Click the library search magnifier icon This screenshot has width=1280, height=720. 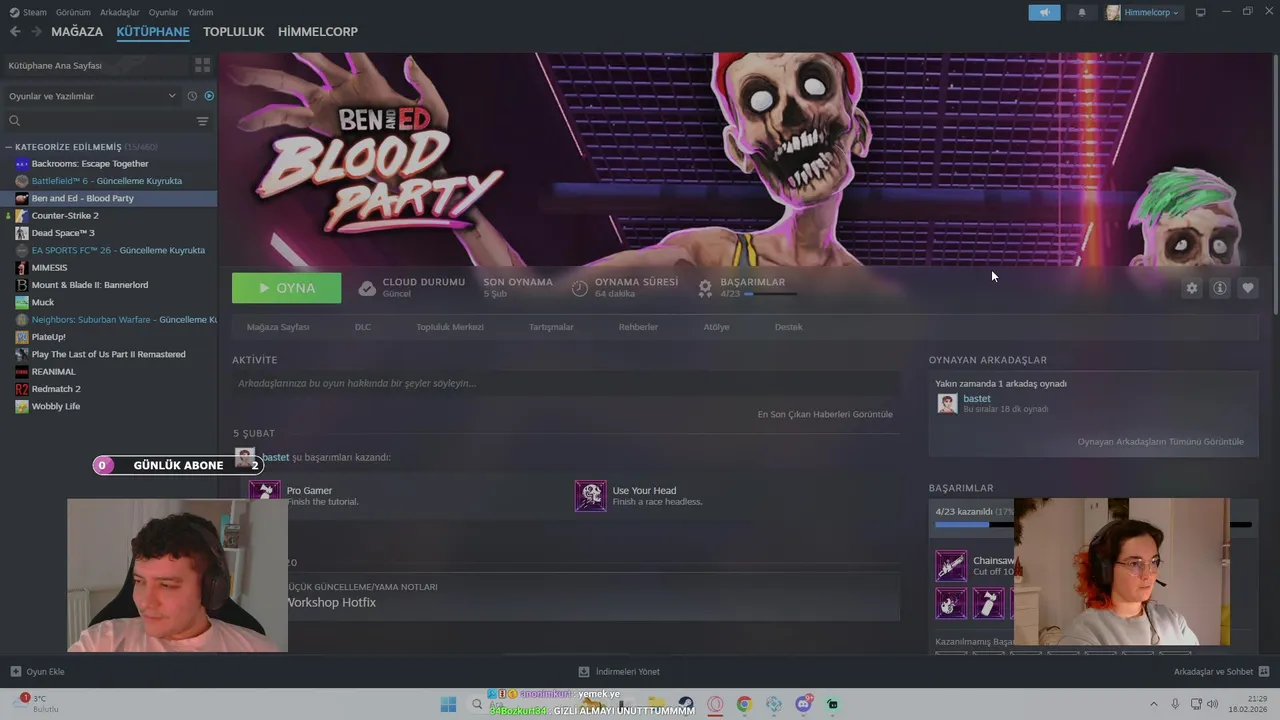pyautogui.click(x=14, y=121)
